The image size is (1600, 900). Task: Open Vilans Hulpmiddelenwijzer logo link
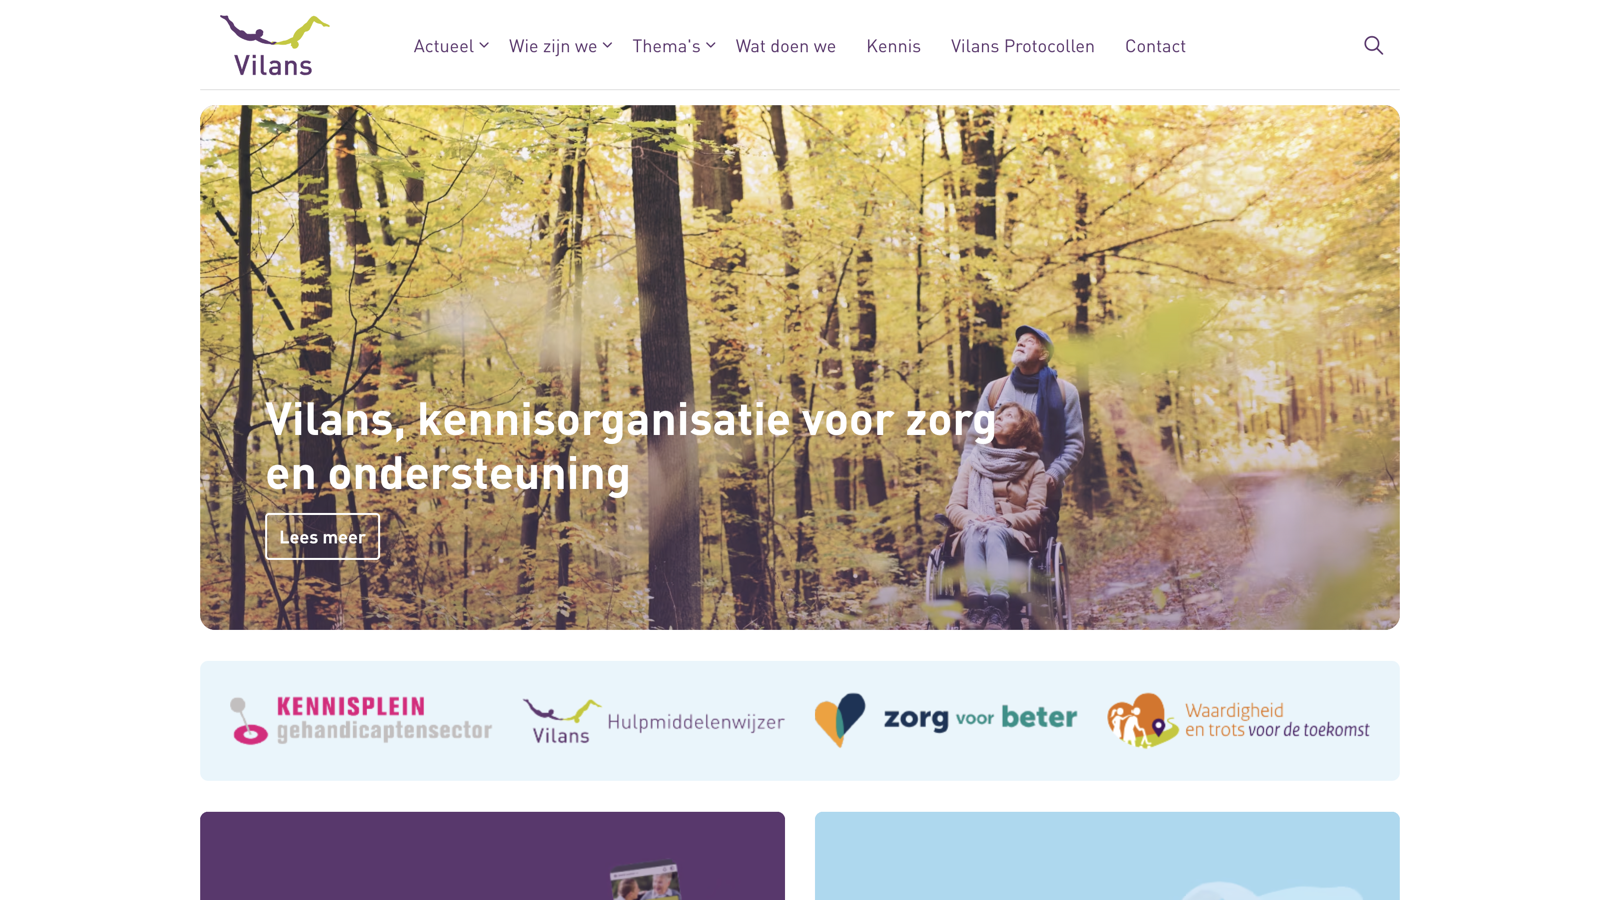[653, 721]
